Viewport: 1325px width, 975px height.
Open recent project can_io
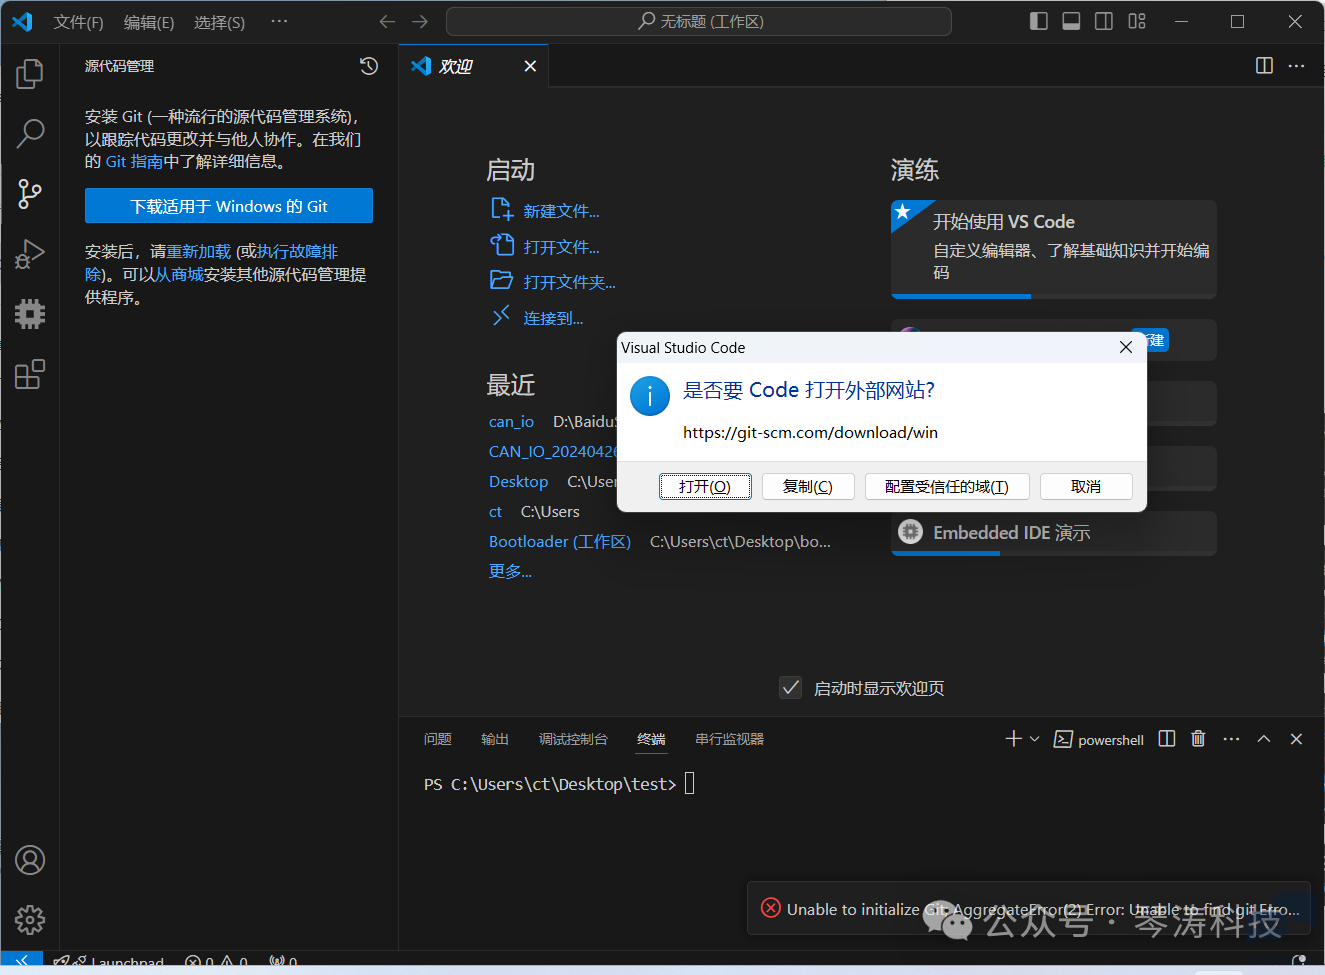pyautogui.click(x=511, y=421)
